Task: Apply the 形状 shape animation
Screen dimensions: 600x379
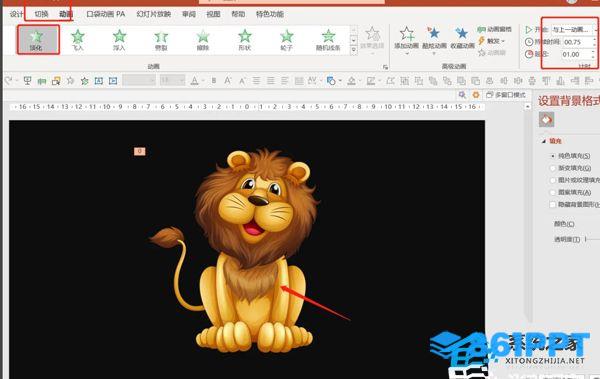Action: tap(245, 40)
